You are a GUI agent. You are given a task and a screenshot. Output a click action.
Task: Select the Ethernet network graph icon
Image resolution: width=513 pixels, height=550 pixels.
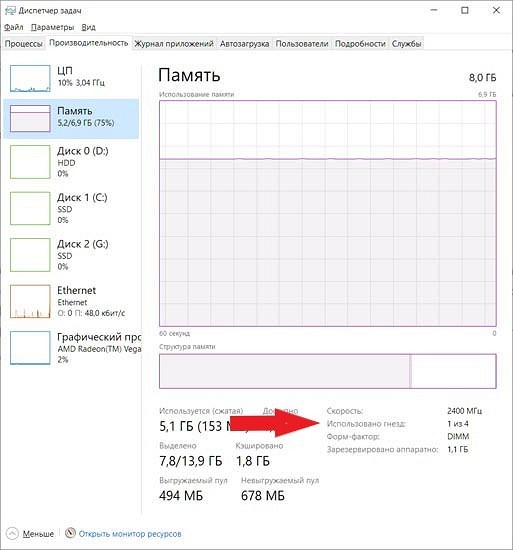point(30,301)
